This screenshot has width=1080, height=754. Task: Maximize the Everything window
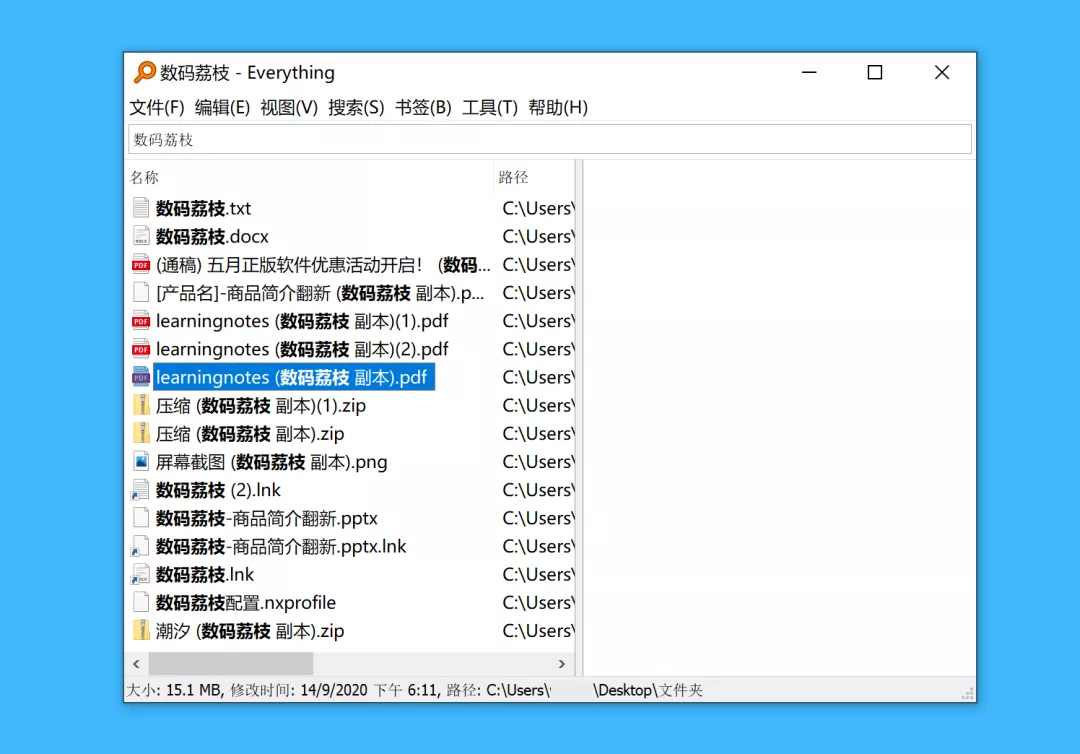click(875, 72)
